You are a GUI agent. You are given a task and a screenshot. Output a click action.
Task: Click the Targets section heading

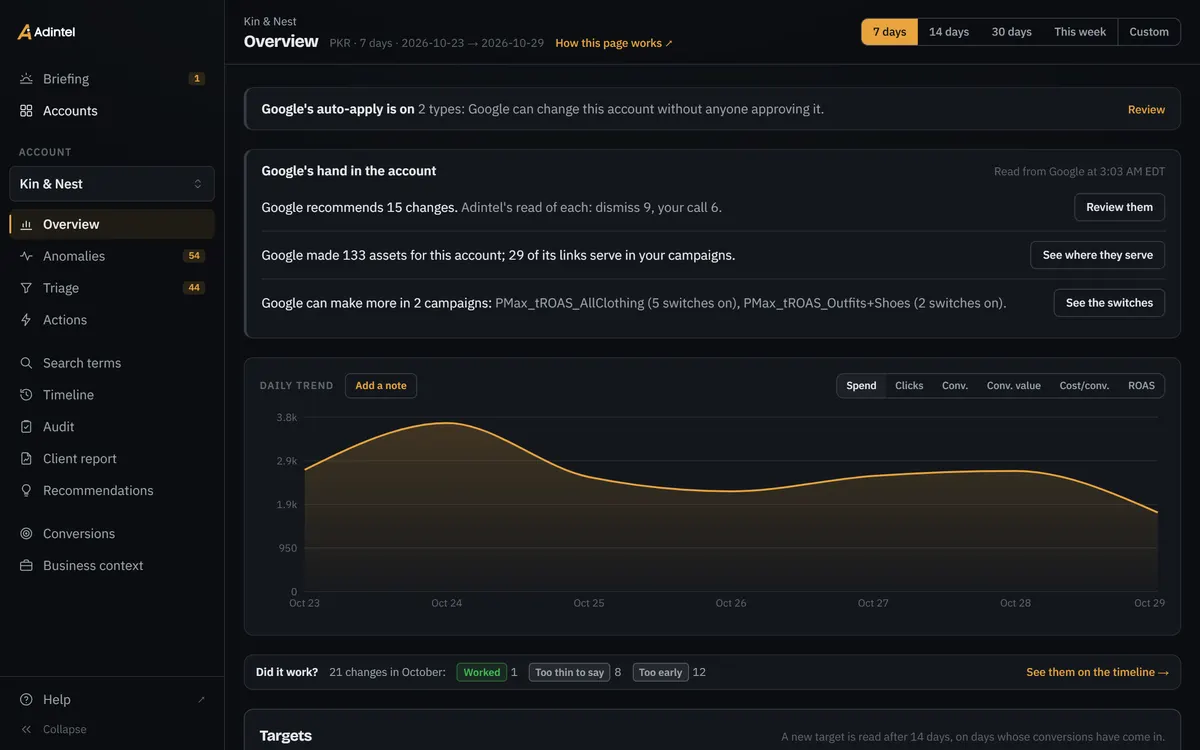(x=286, y=736)
